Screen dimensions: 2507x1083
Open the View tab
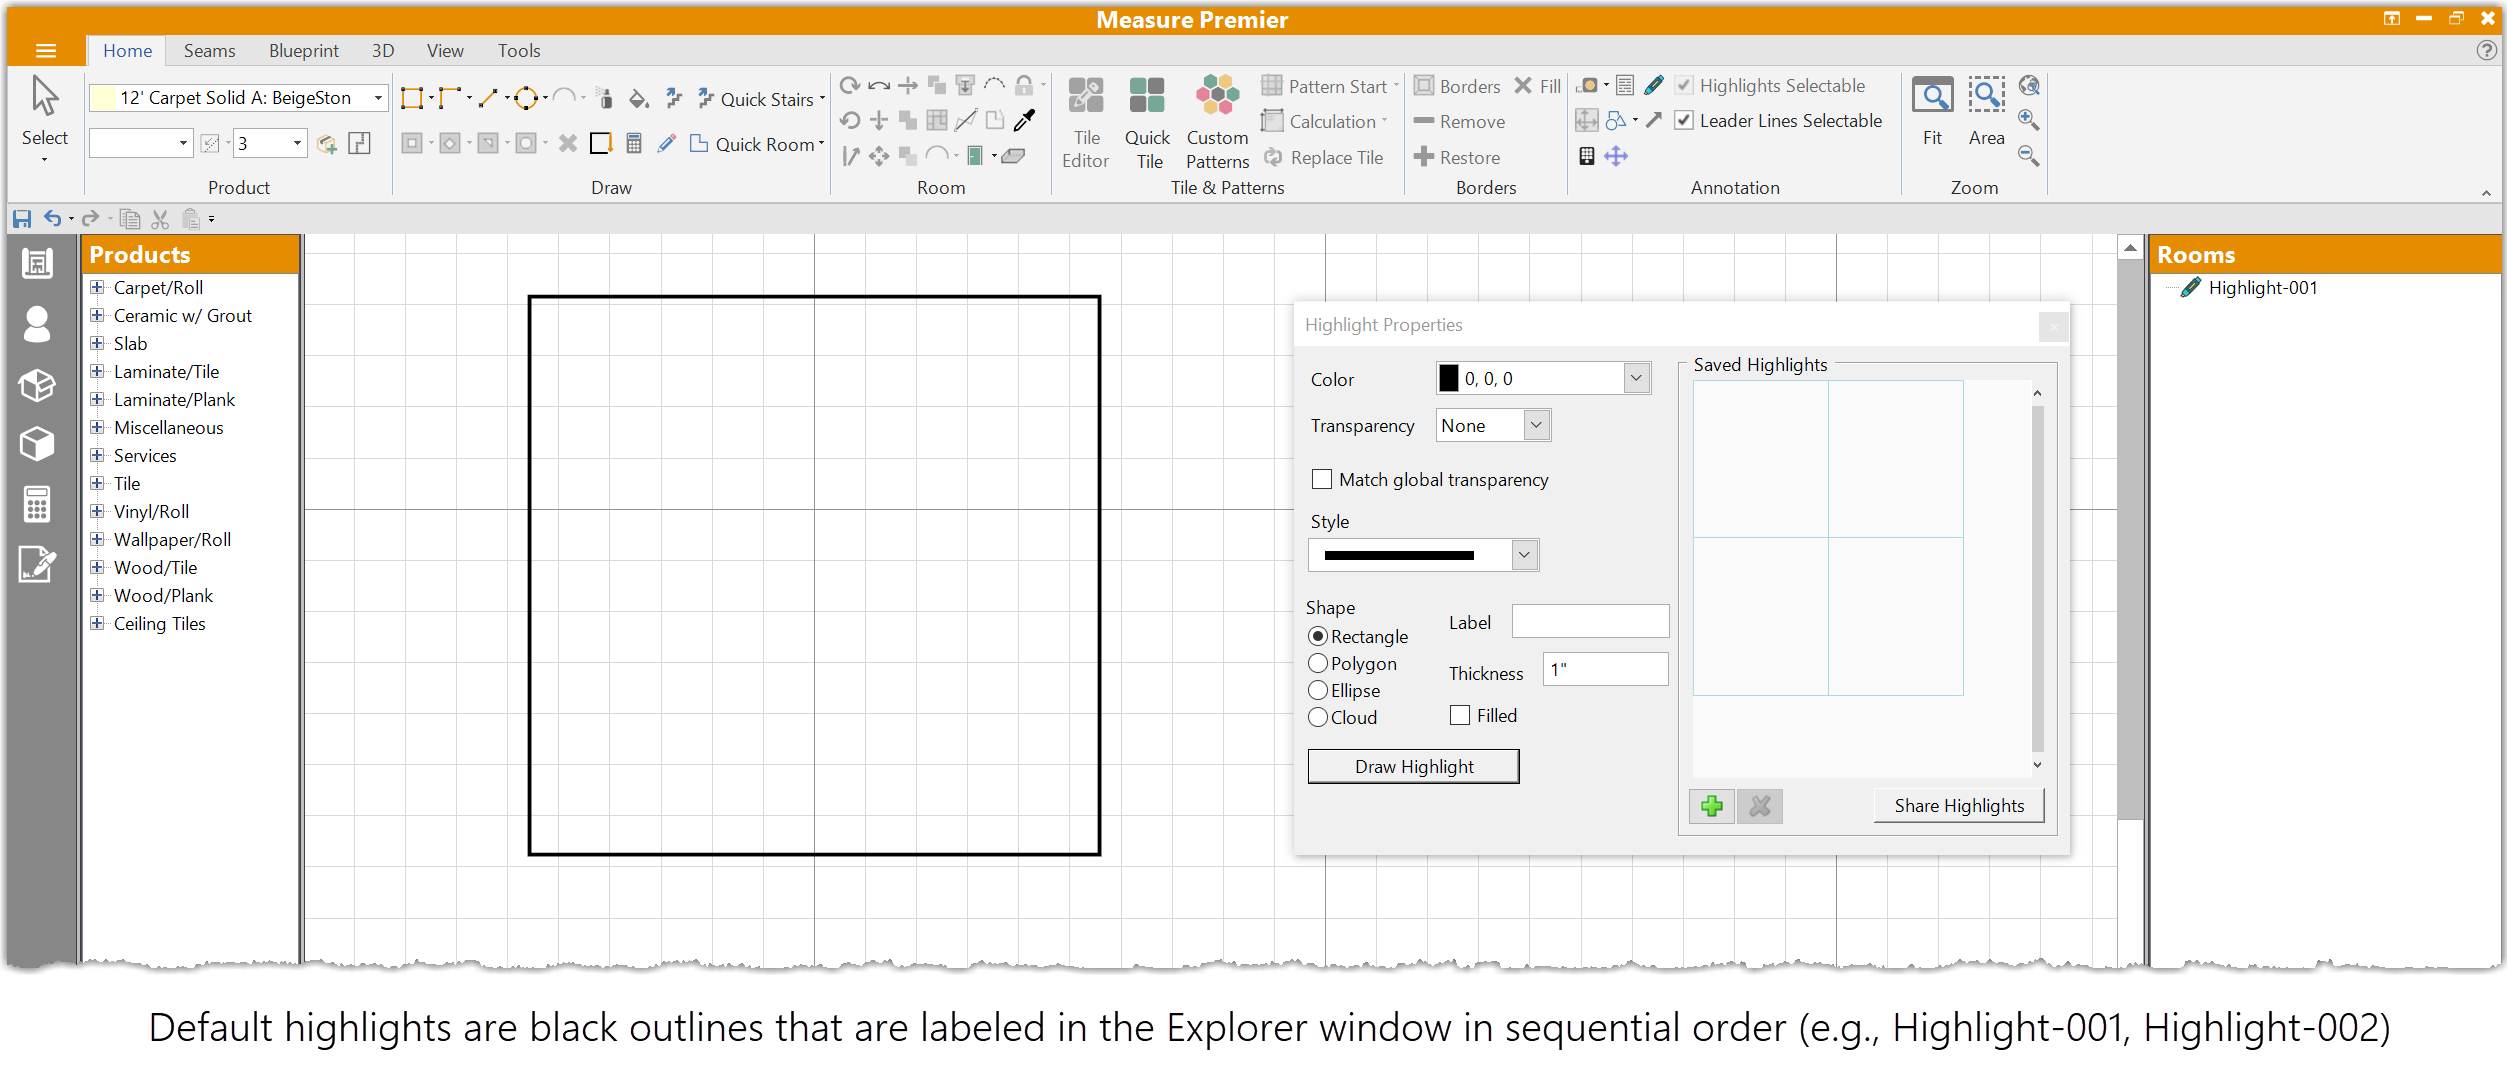pos(445,51)
